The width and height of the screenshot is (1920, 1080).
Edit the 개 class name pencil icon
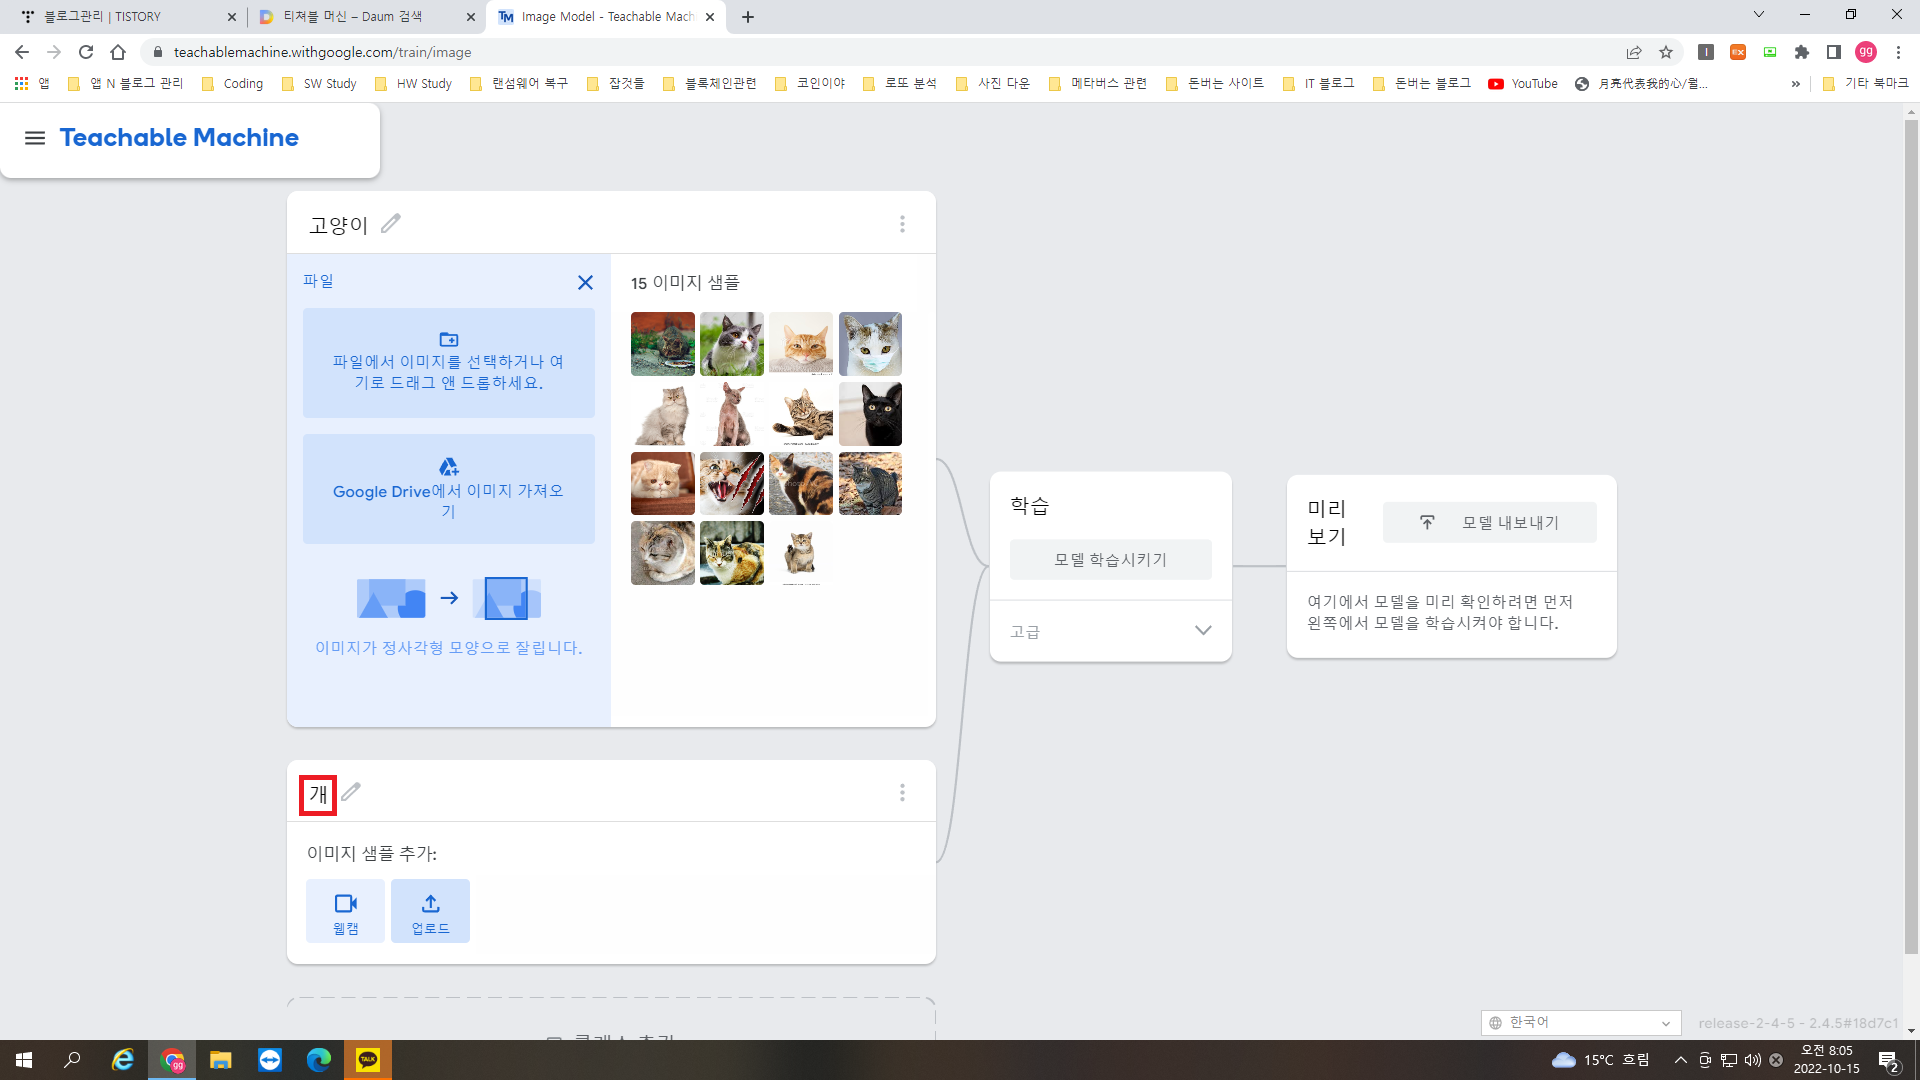(351, 792)
